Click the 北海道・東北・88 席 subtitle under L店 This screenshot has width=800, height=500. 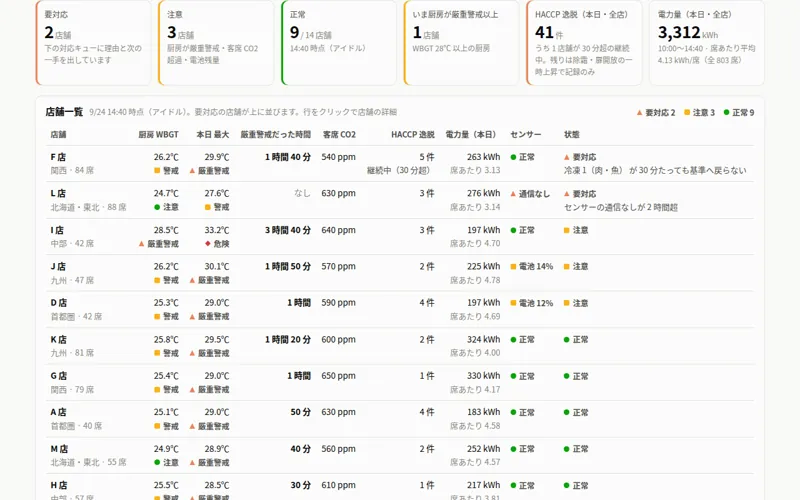(88, 207)
